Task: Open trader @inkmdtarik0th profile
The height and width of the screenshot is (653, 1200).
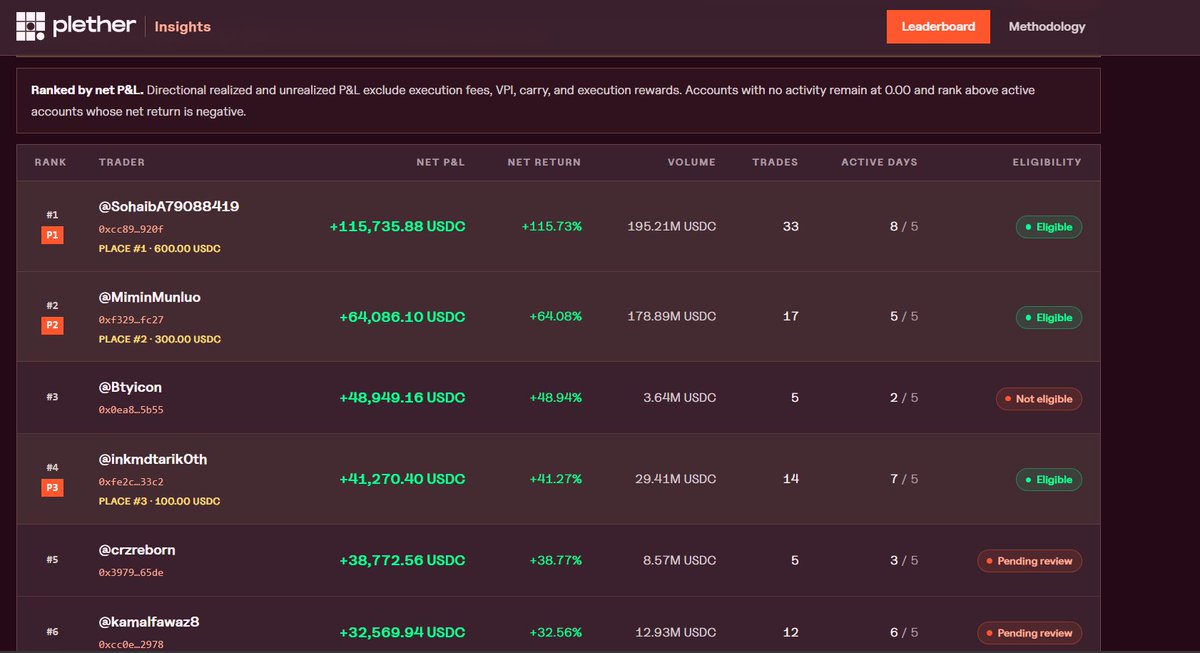Action: 152,460
